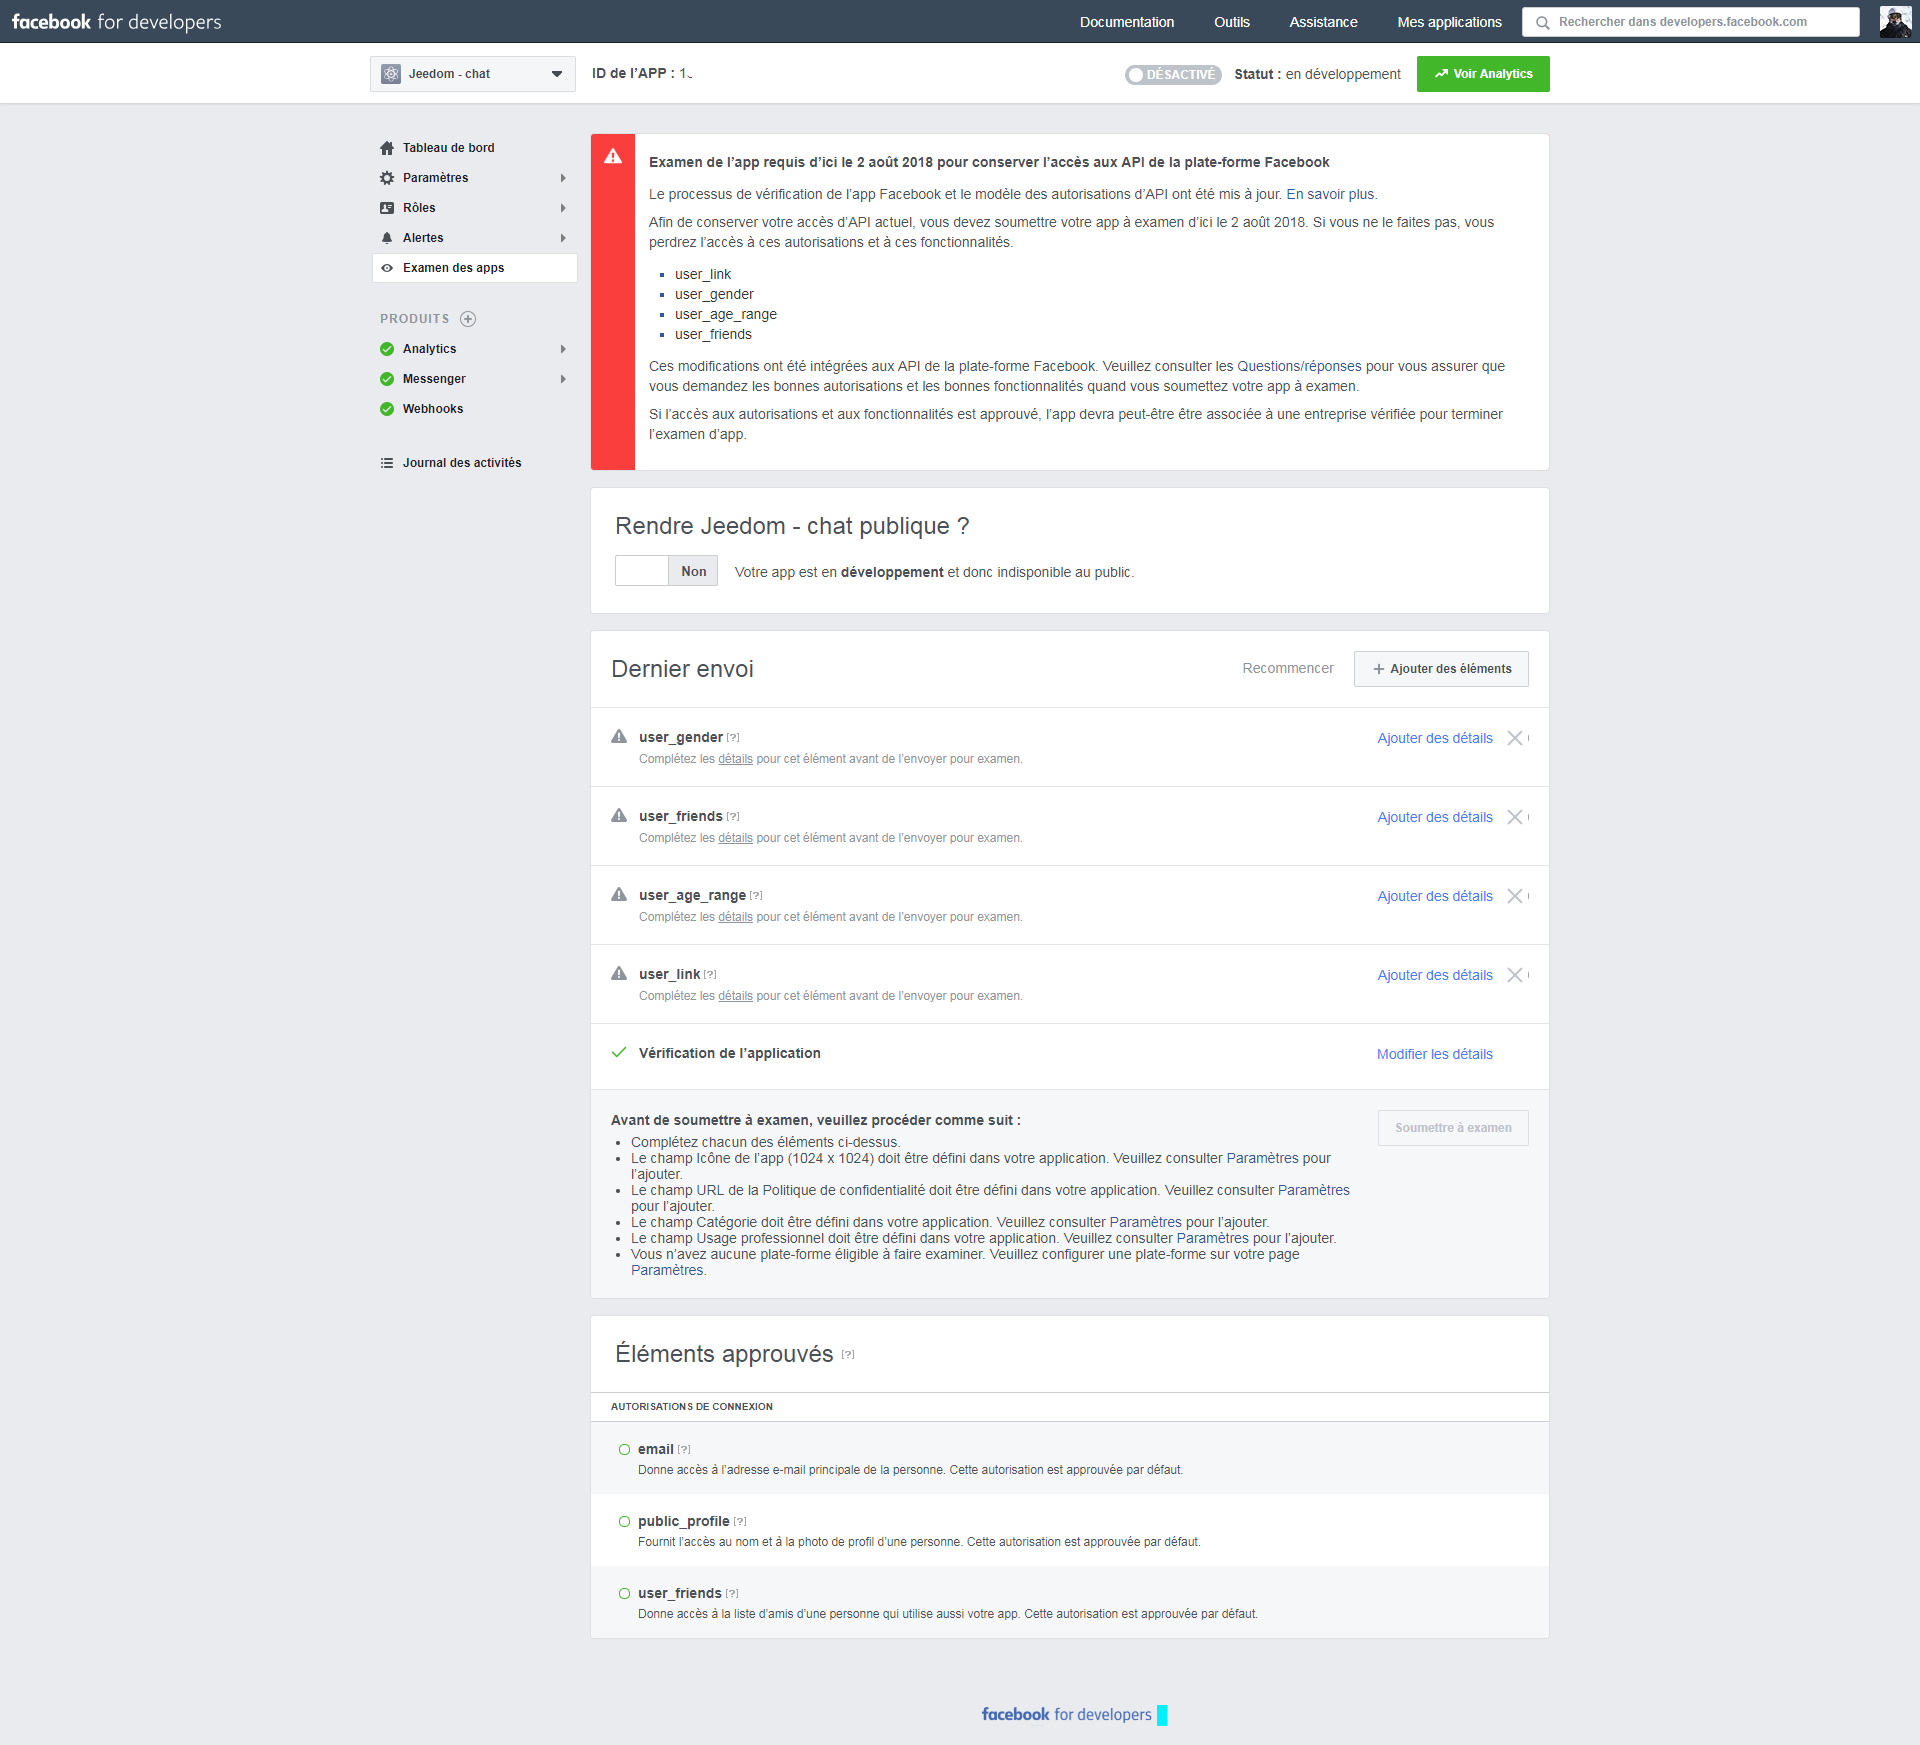
Task: Click the Voir Analytics button
Action: (x=1483, y=74)
